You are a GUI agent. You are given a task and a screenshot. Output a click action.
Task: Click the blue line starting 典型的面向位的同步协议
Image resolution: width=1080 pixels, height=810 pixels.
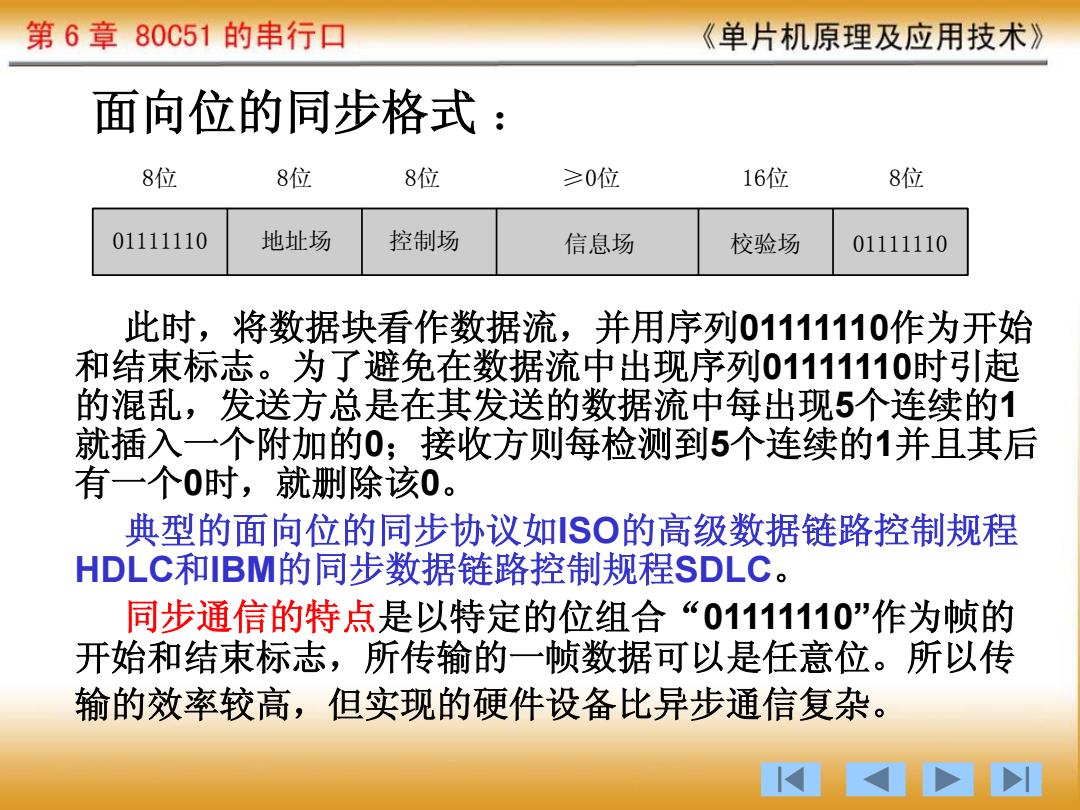pos(571,530)
